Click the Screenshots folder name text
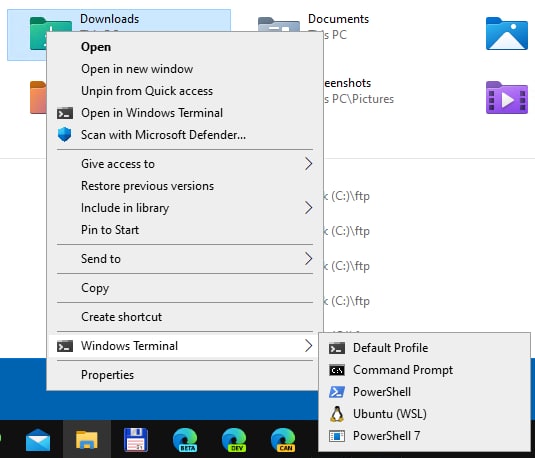 (x=347, y=83)
